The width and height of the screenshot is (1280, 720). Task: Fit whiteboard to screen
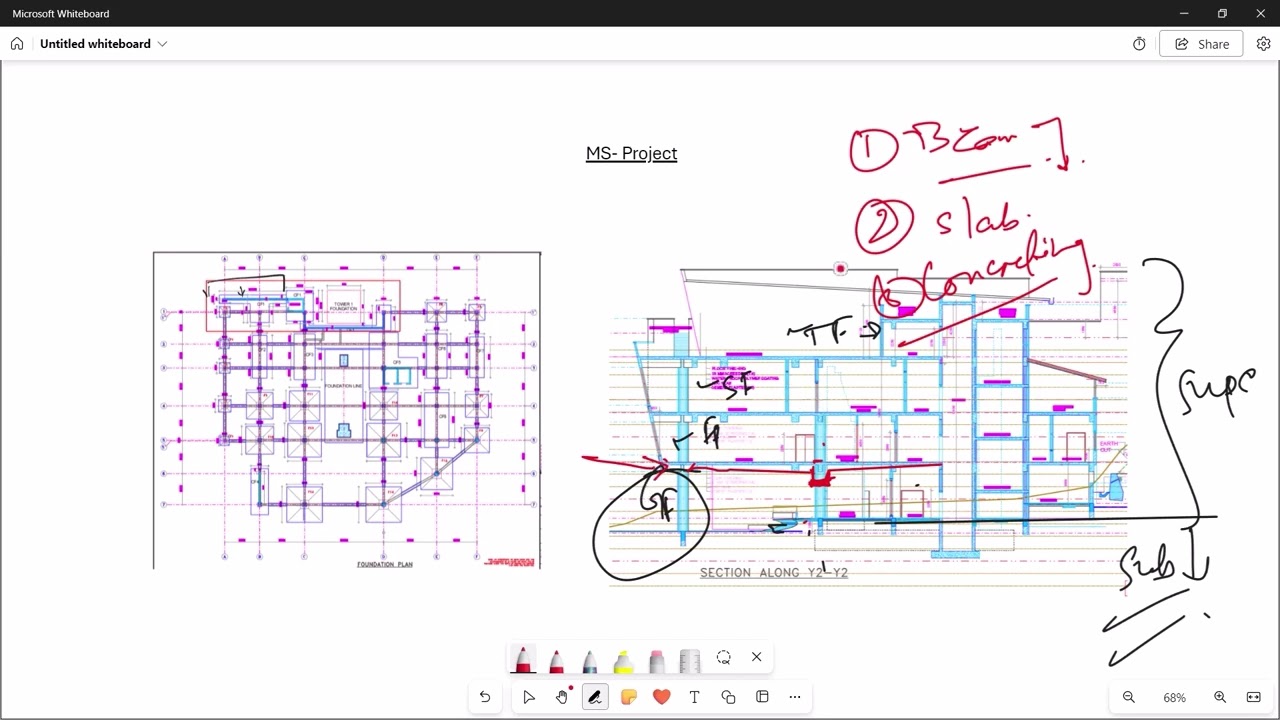pos(1253,697)
